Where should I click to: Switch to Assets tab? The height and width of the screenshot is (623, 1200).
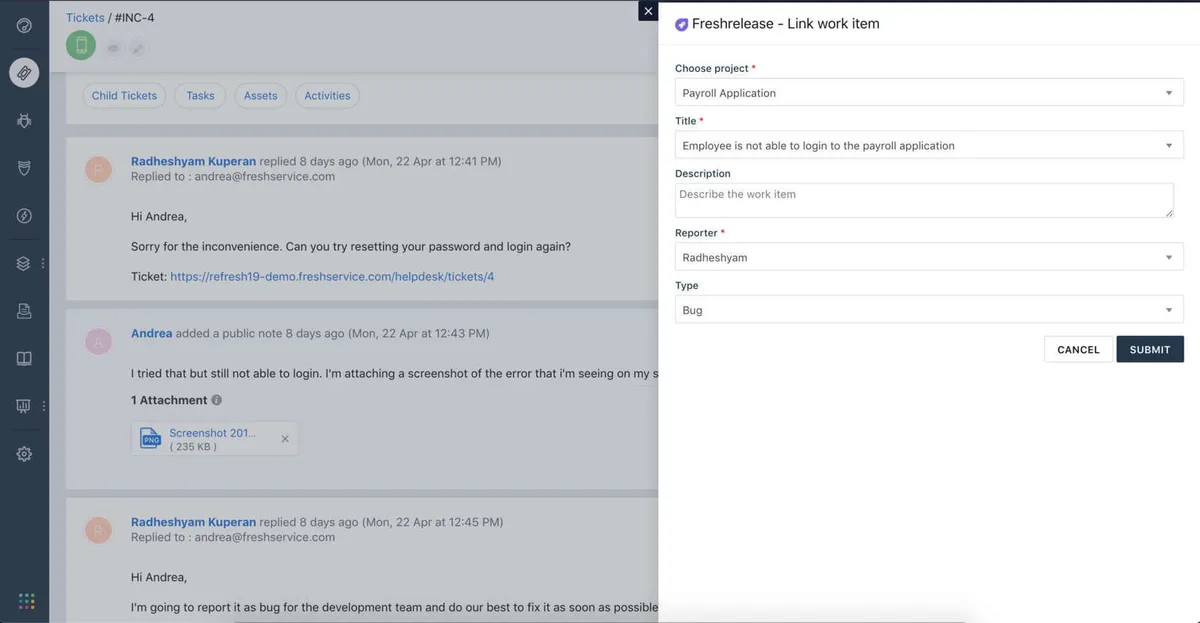tap(260, 96)
